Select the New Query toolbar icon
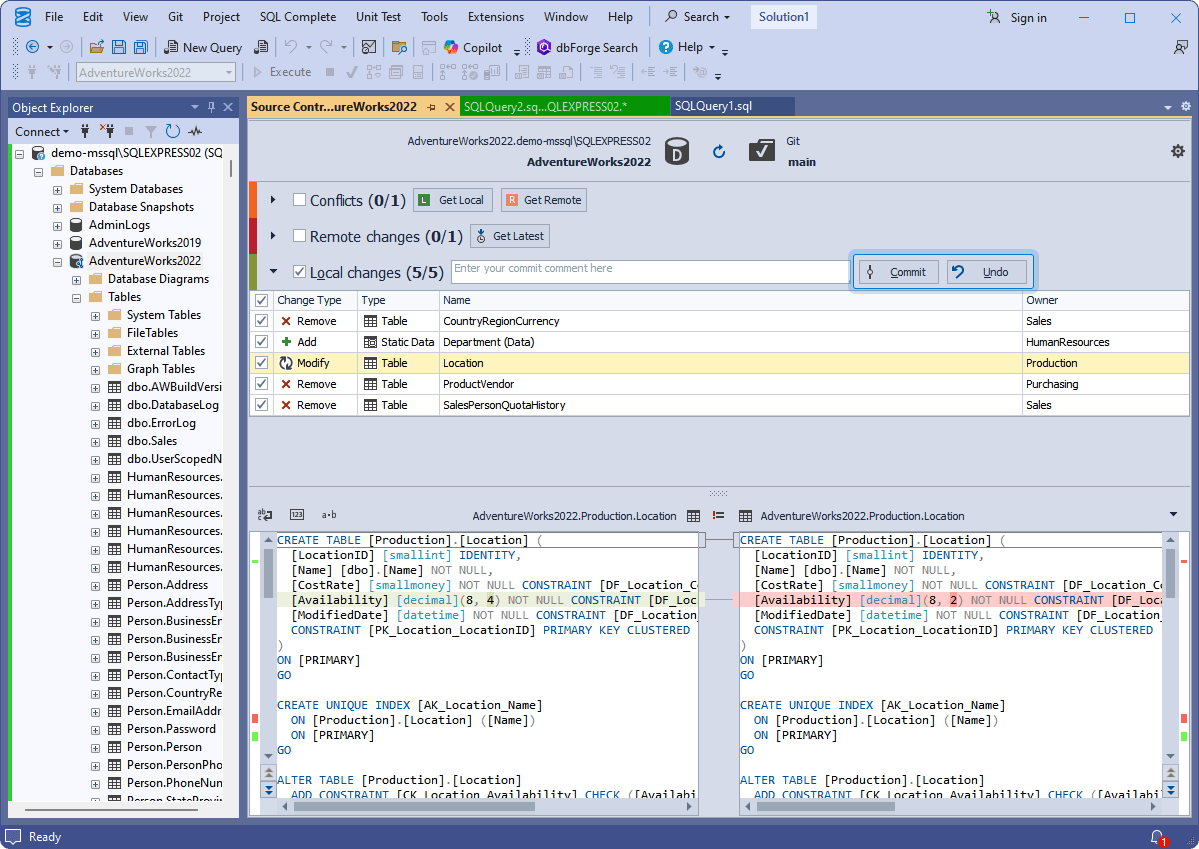The image size is (1199, 849). [x=172, y=47]
